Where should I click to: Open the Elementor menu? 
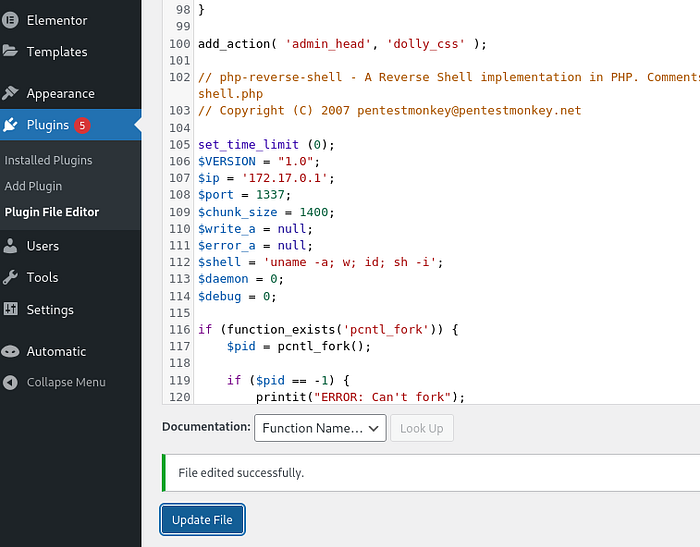point(57,20)
